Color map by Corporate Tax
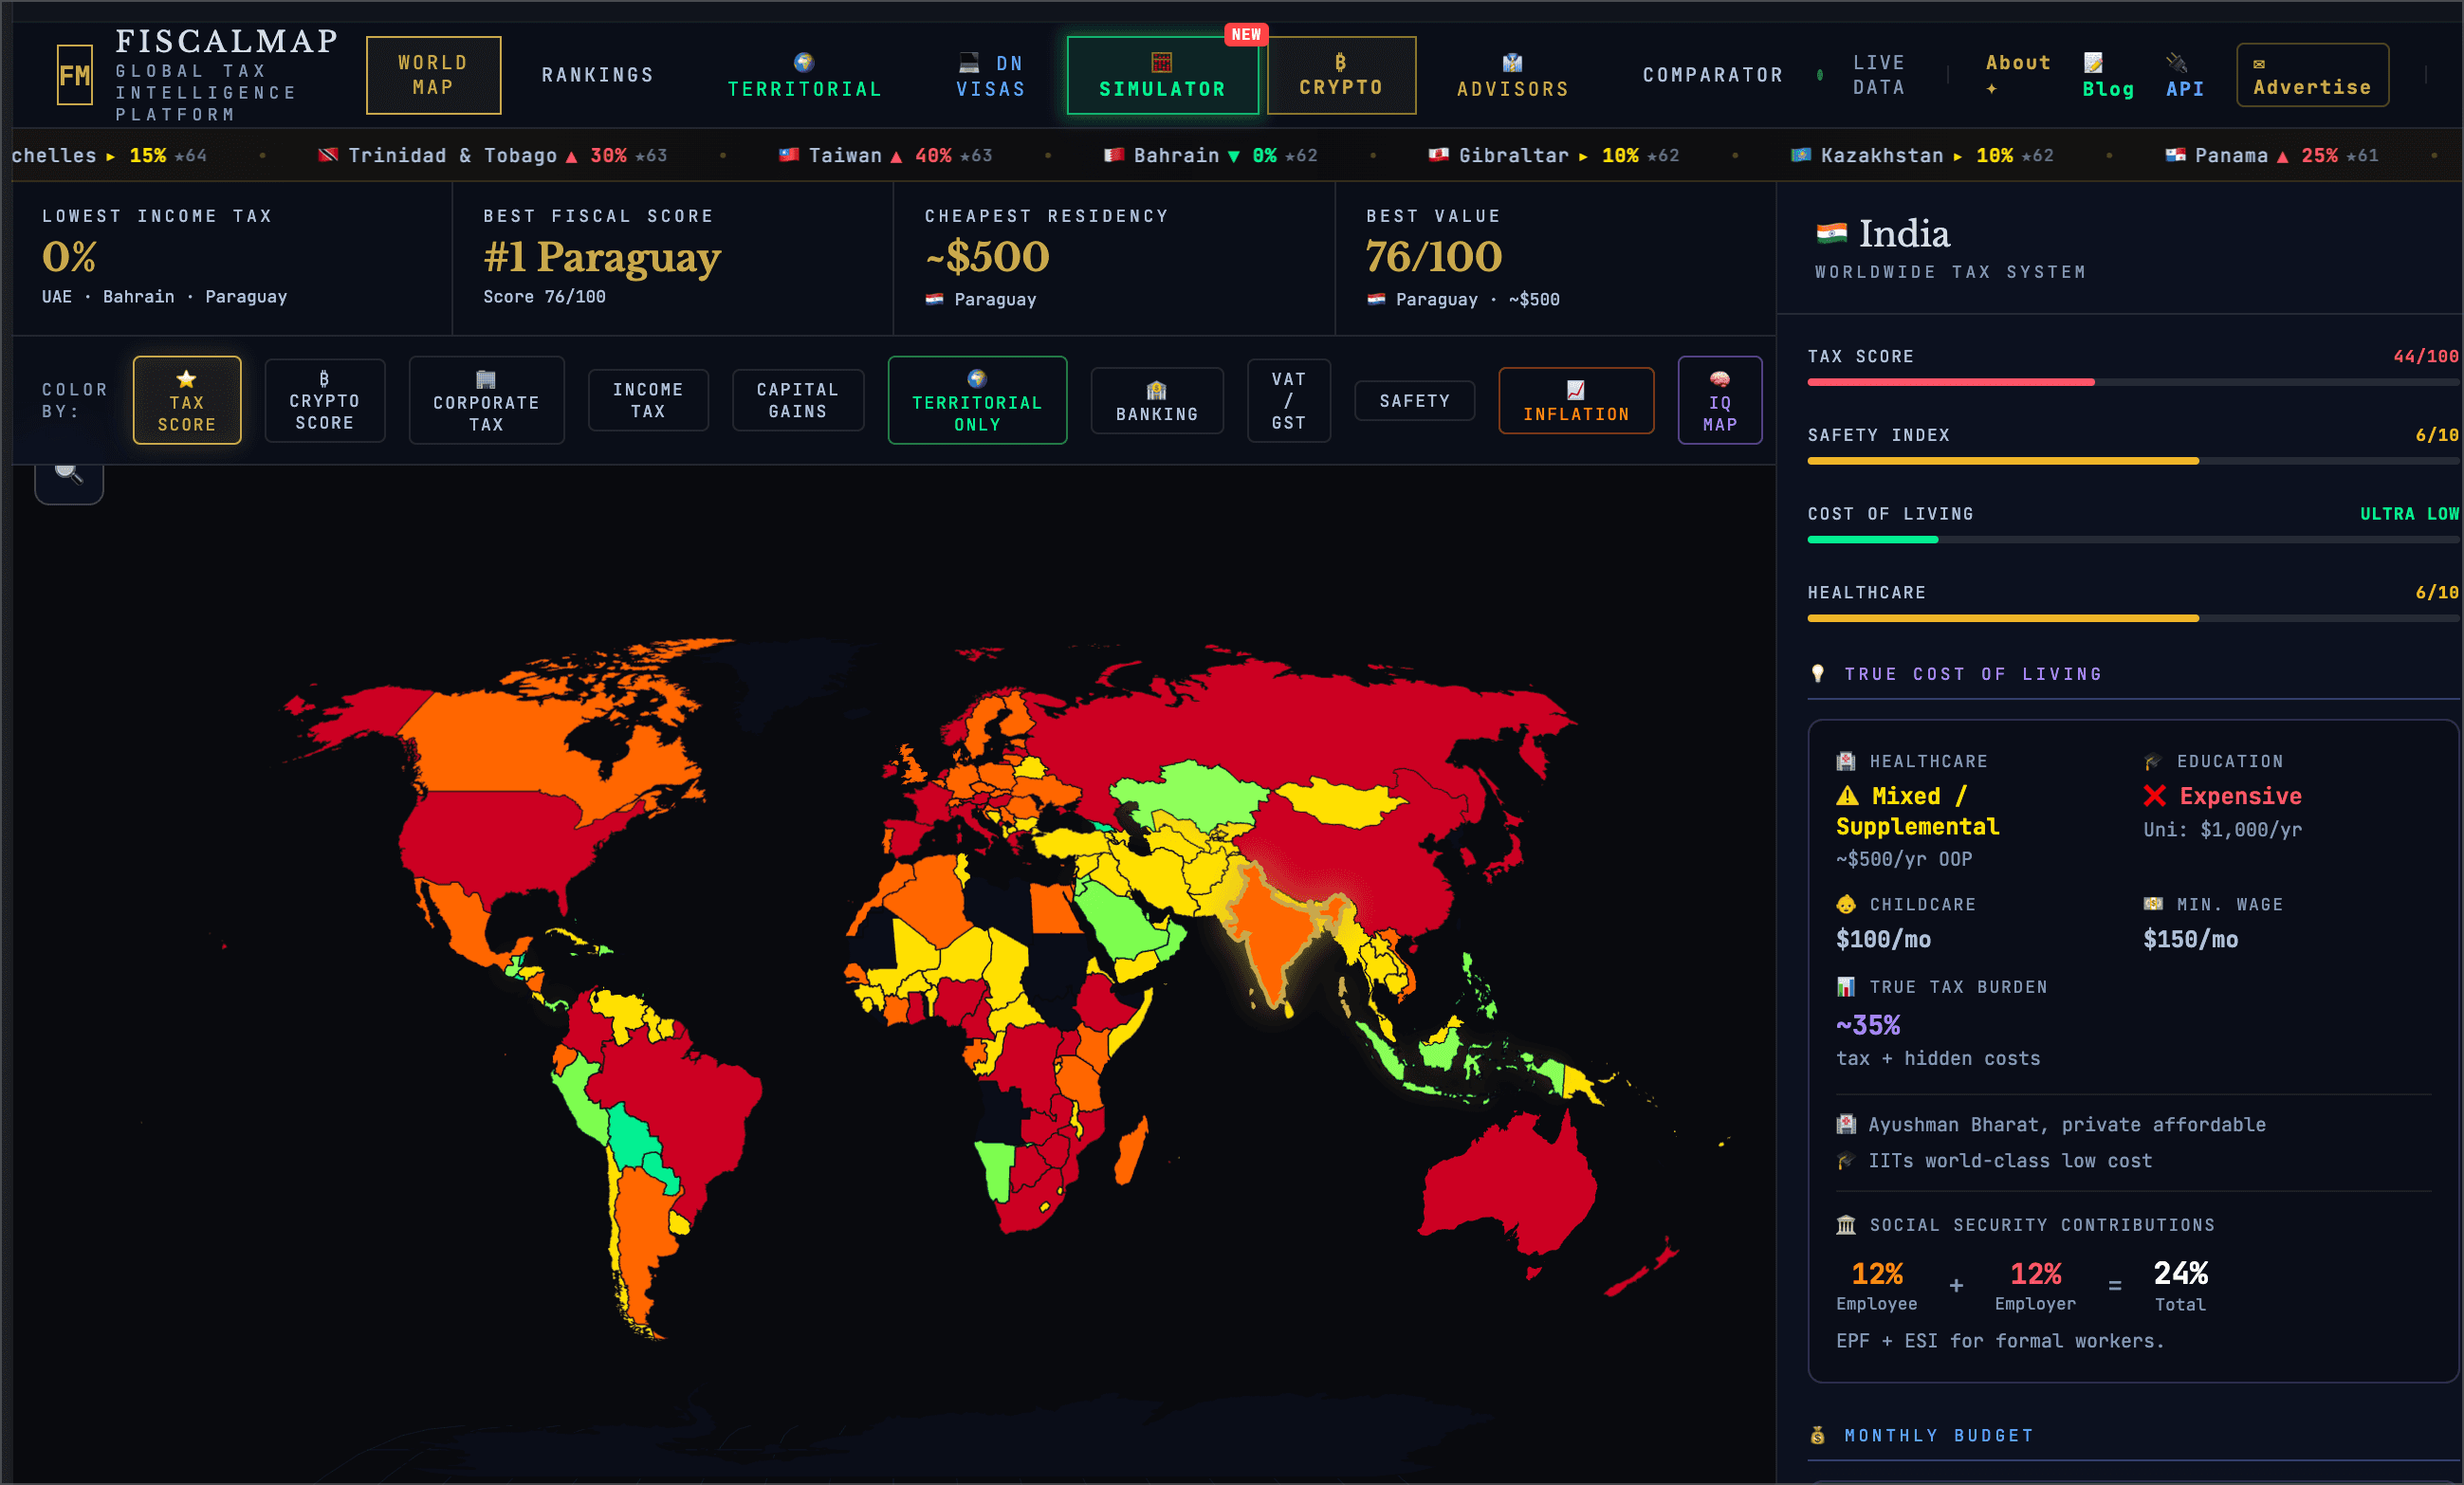 pos(486,401)
